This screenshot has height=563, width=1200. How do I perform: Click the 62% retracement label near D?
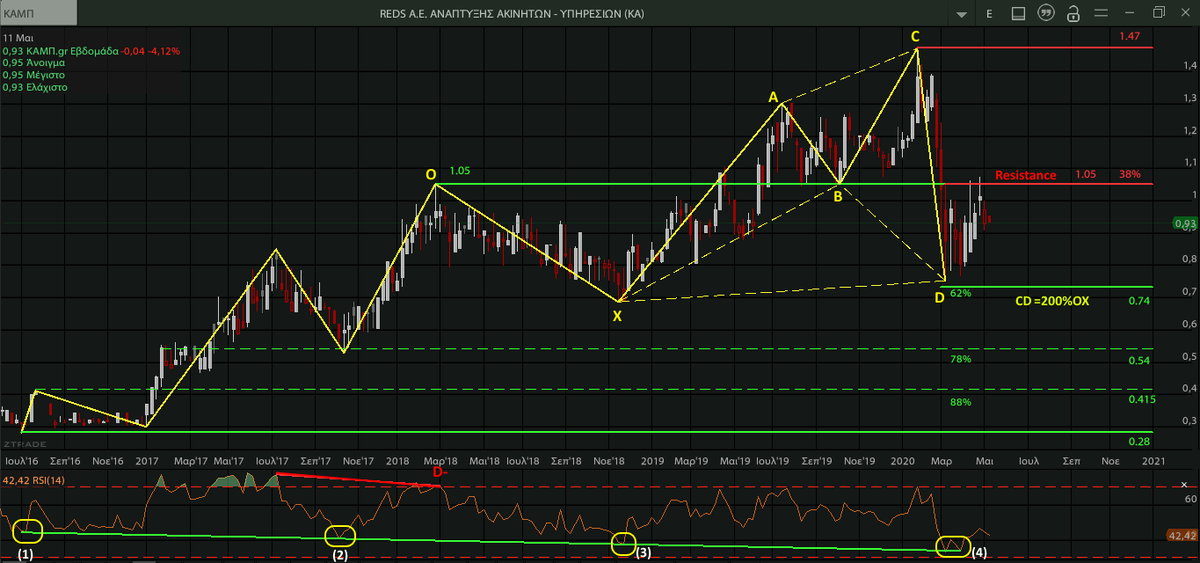pyautogui.click(x=961, y=293)
